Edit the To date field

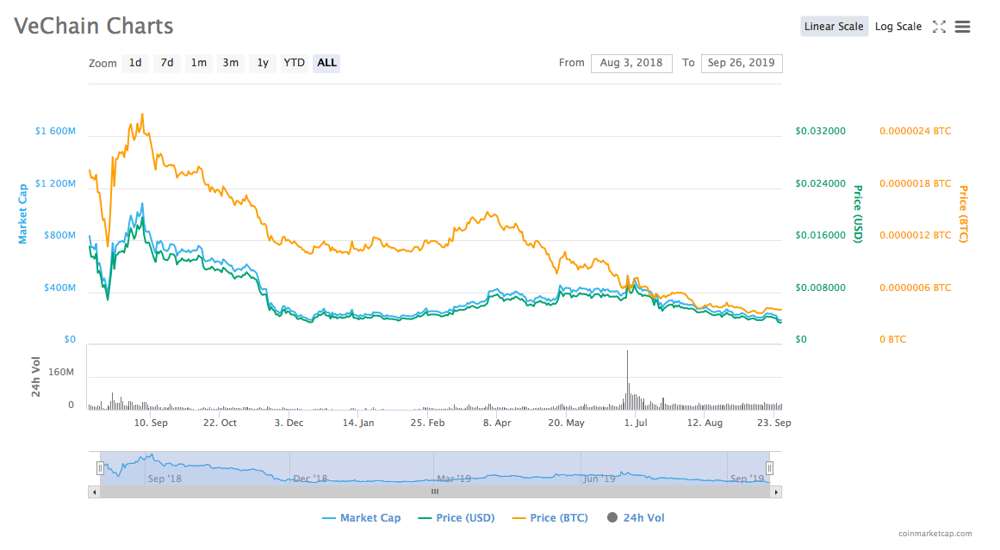(x=741, y=63)
